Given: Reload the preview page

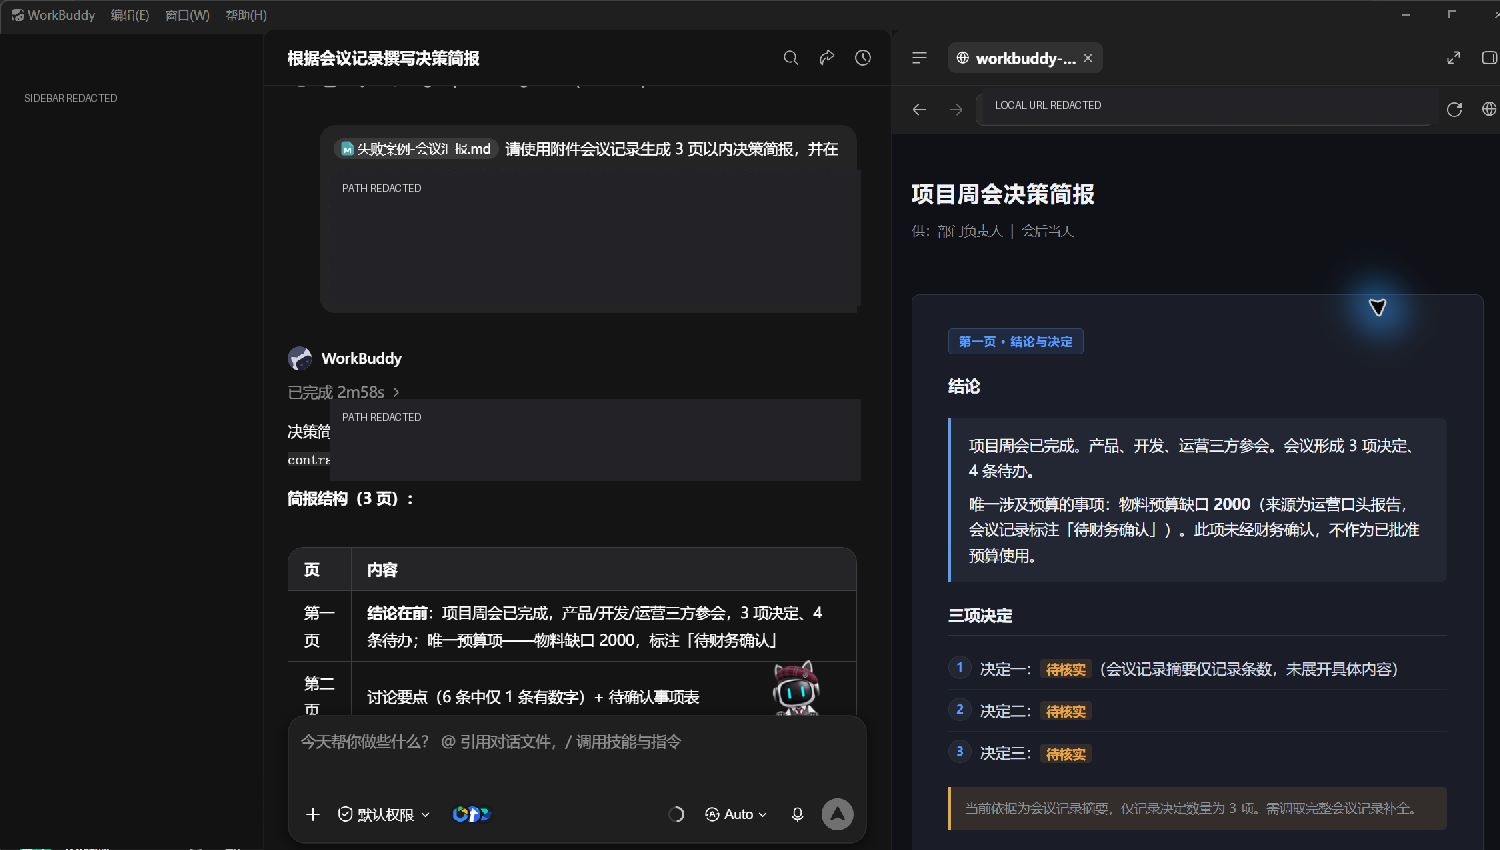Looking at the screenshot, I should (x=1454, y=109).
